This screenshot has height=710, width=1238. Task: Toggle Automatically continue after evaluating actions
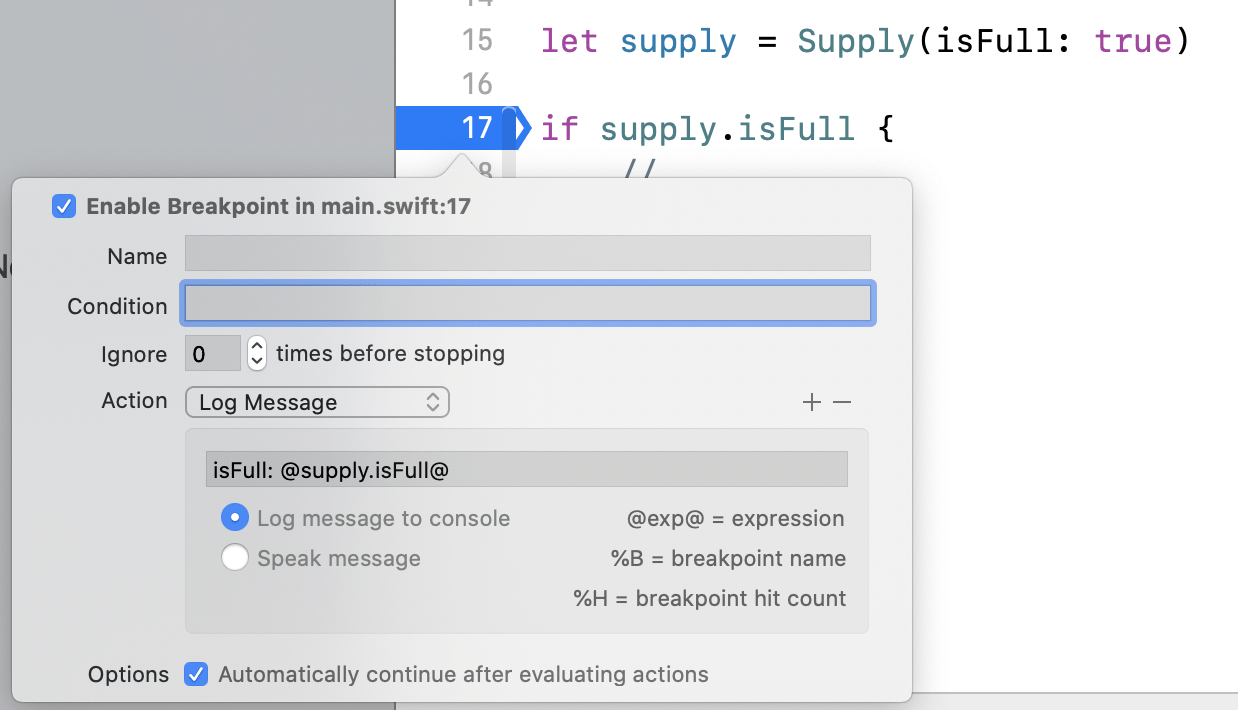click(x=196, y=674)
